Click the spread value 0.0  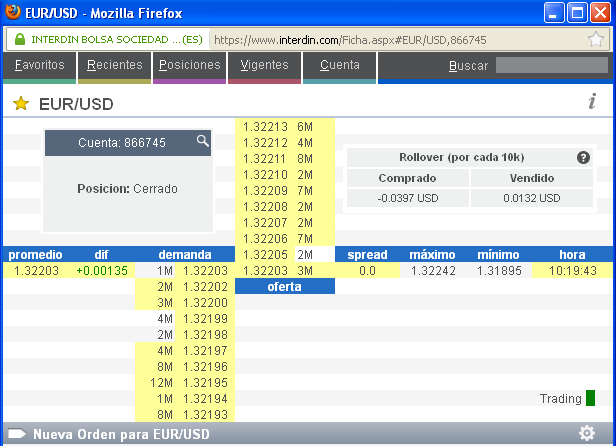click(x=367, y=271)
